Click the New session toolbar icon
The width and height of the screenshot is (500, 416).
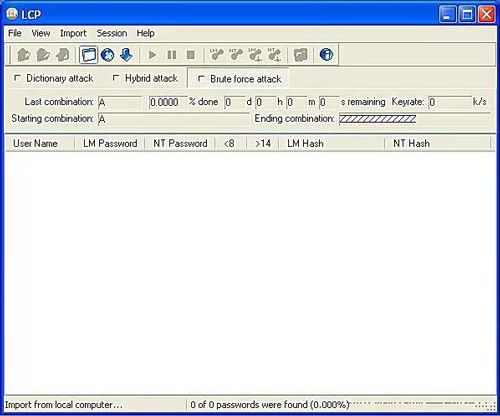pos(24,55)
